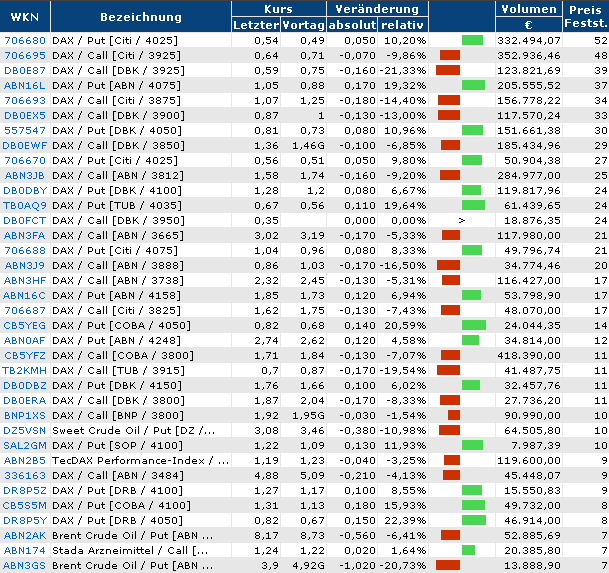Click the '>' marker in DB0FCT row

tap(461, 221)
